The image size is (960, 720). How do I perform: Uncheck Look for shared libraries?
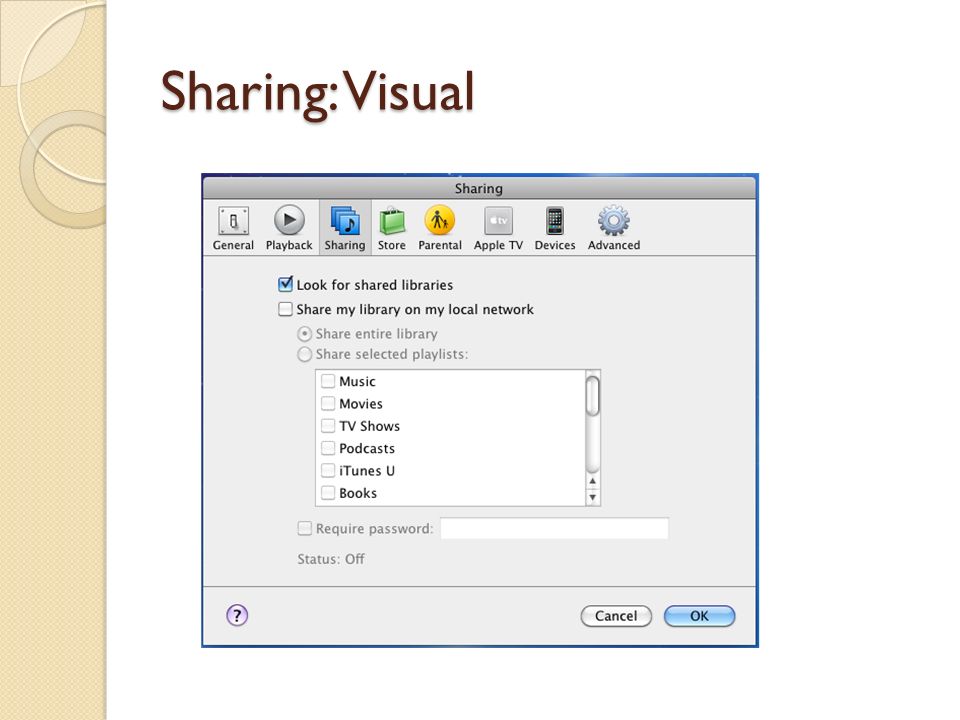[285, 285]
